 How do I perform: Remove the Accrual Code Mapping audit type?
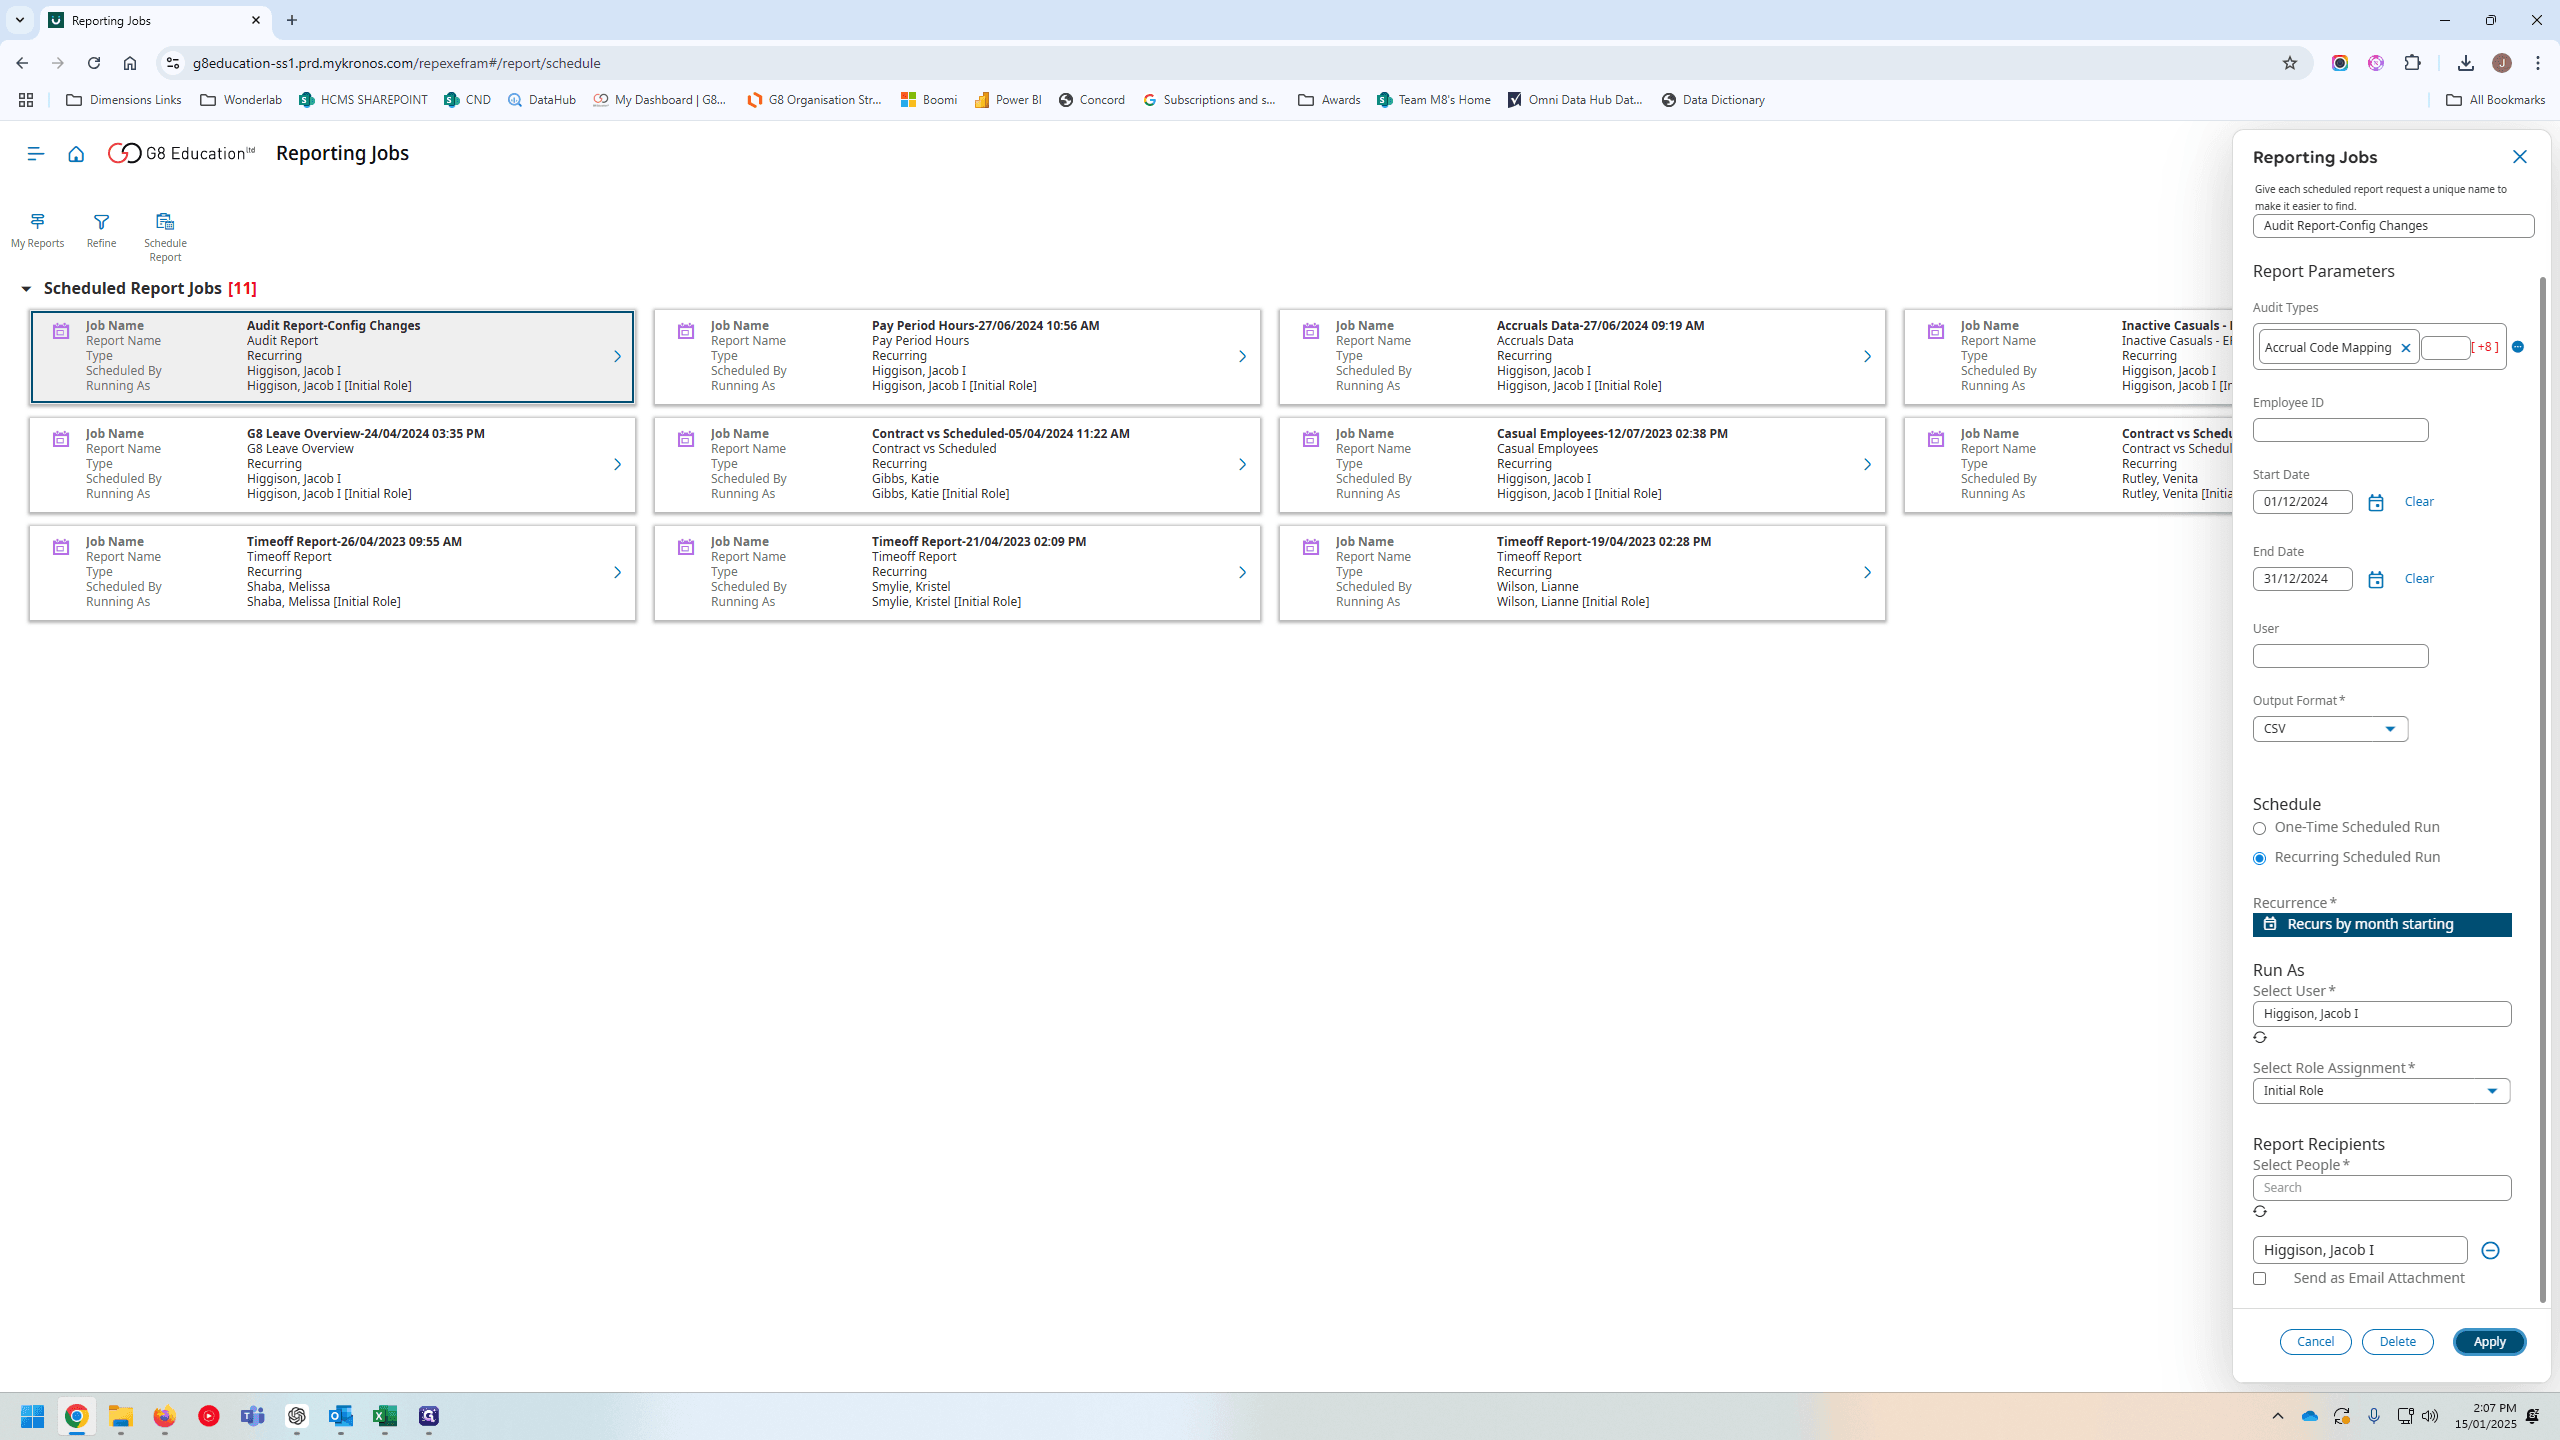click(x=2406, y=348)
